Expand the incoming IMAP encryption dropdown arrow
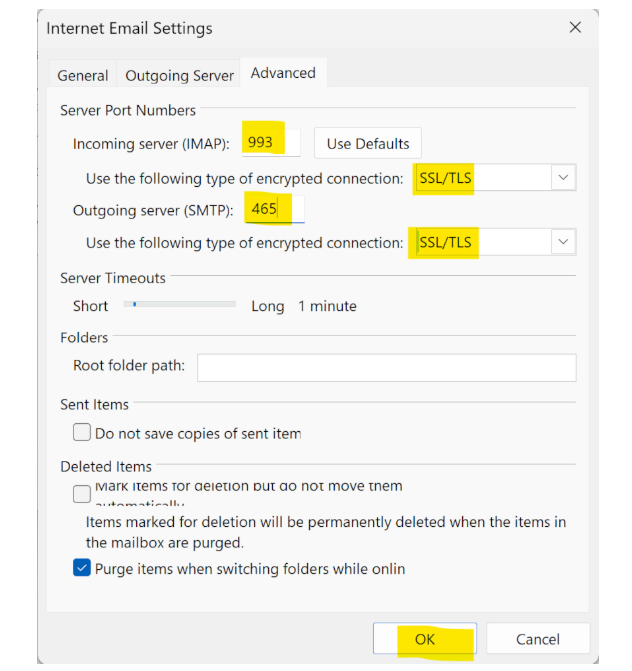Screen dimensions: 632x671 coord(563,178)
